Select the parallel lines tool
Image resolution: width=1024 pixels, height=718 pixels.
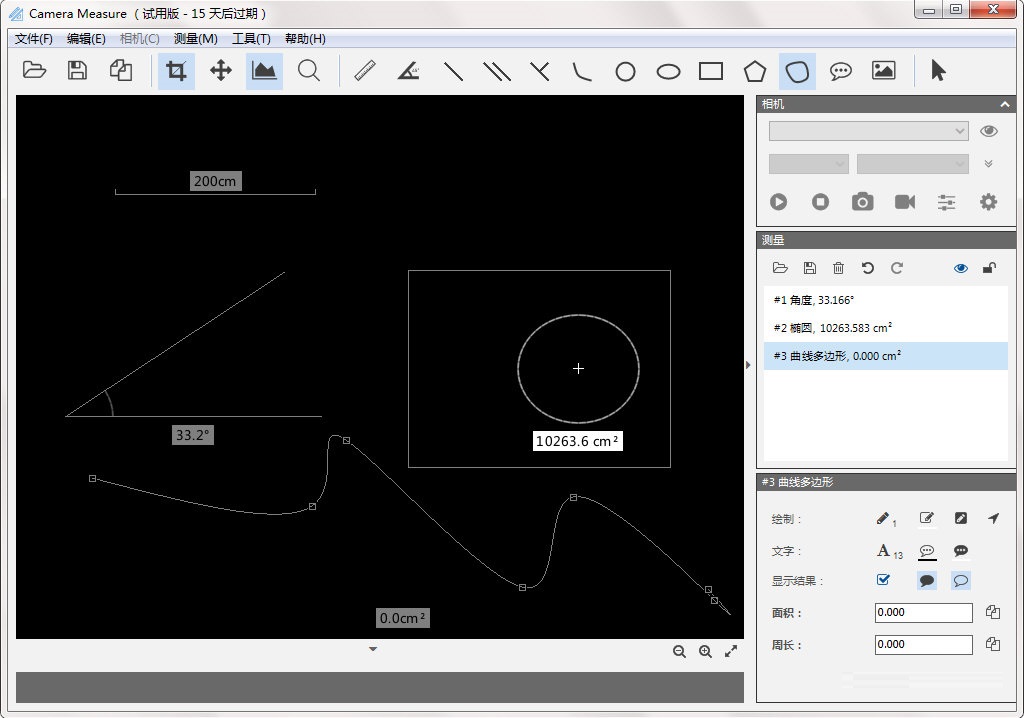497,70
